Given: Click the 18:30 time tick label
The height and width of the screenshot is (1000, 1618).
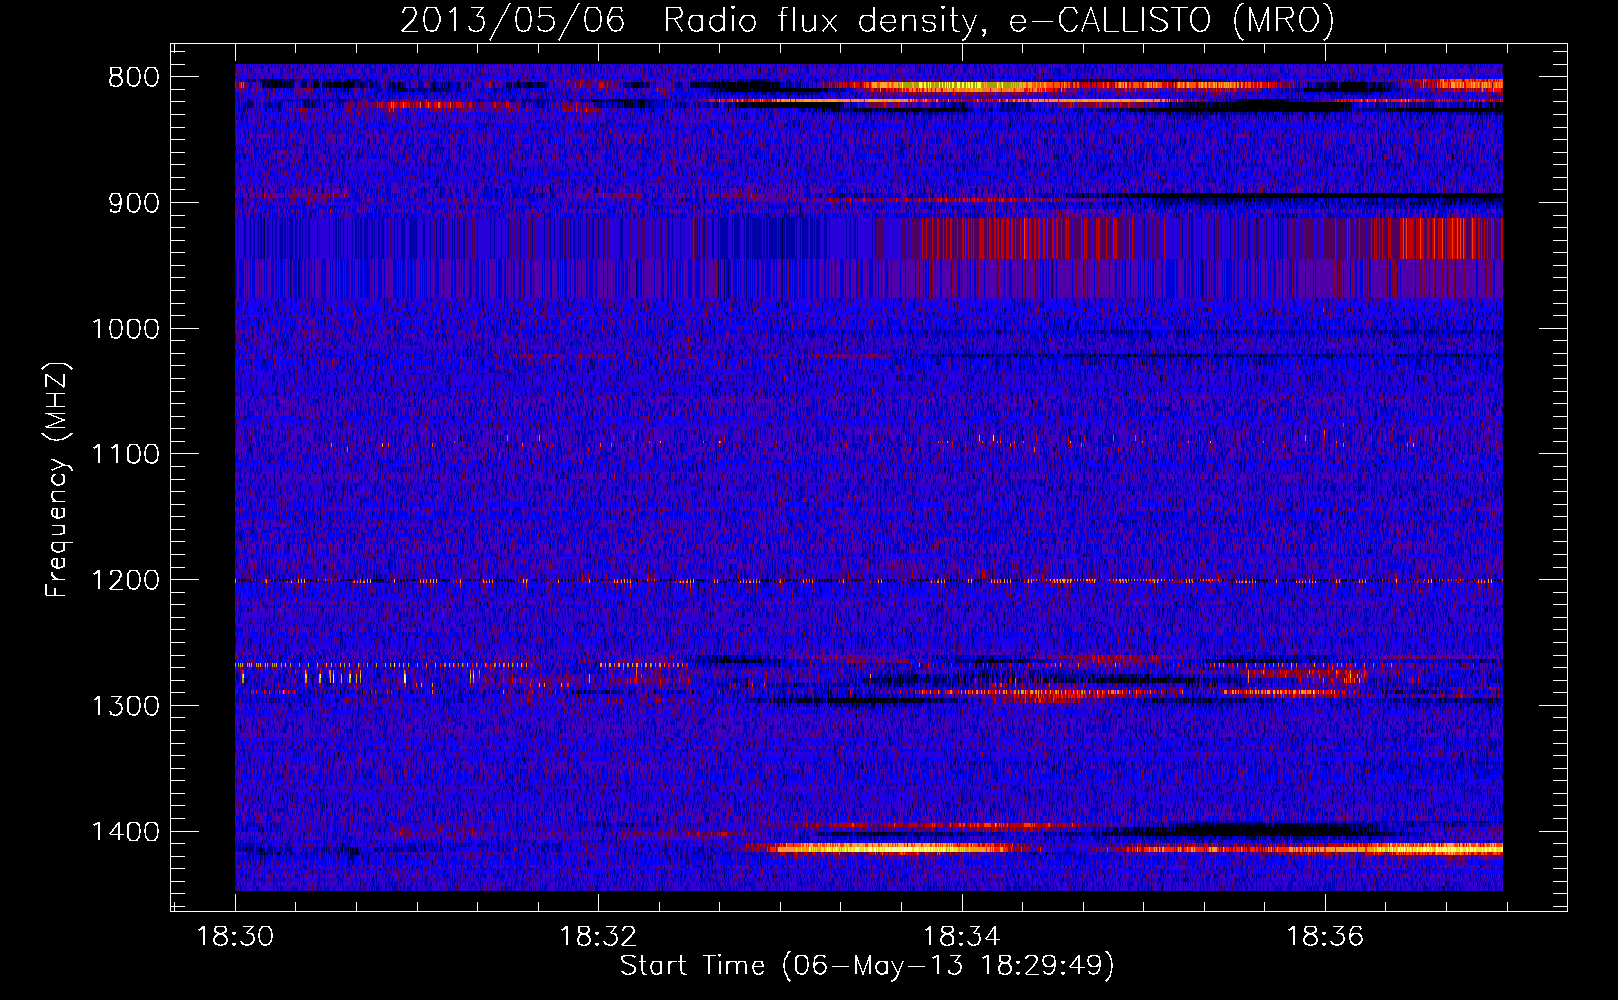Looking at the screenshot, I should click(x=235, y=937).
